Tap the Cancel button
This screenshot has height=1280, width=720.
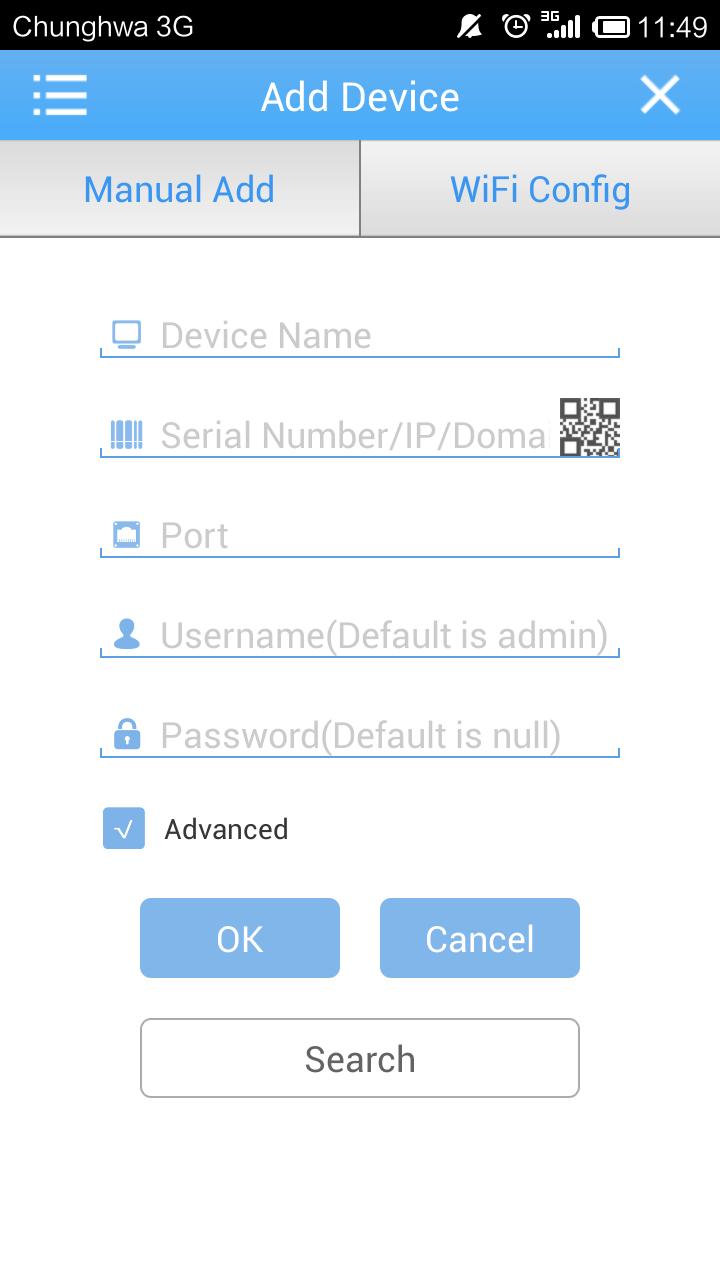pyautogui.click(x=480, y=938)
